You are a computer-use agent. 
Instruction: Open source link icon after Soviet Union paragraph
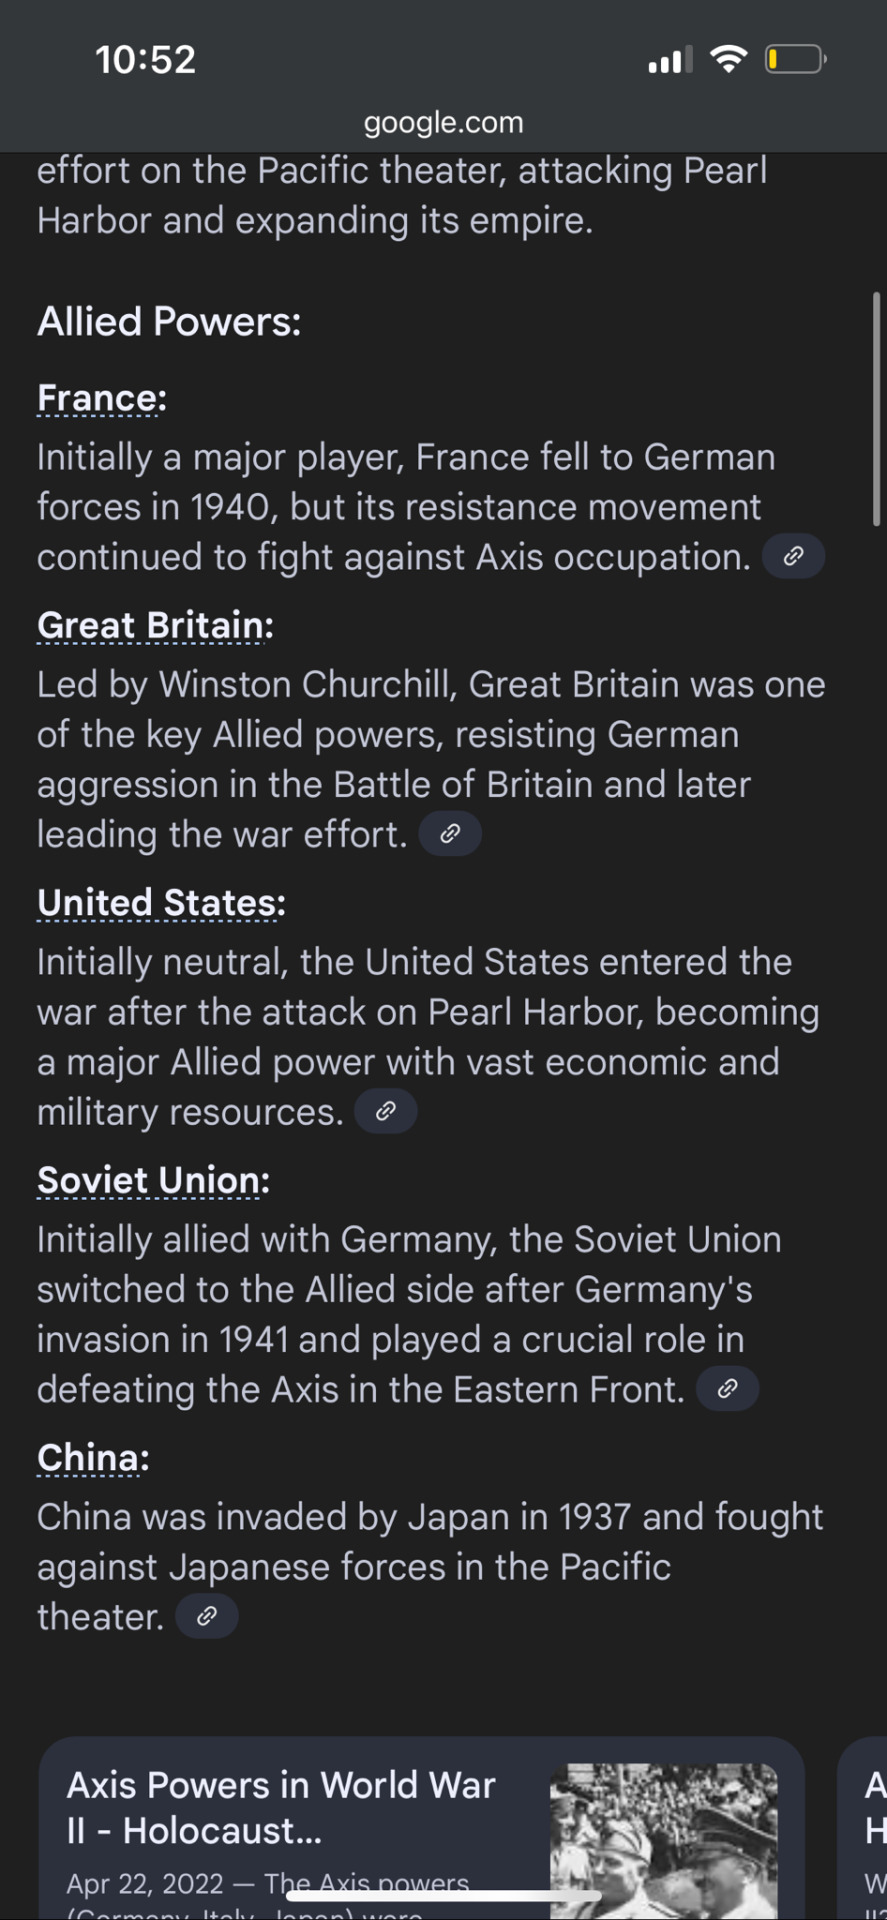click(x=728, y=1389)
